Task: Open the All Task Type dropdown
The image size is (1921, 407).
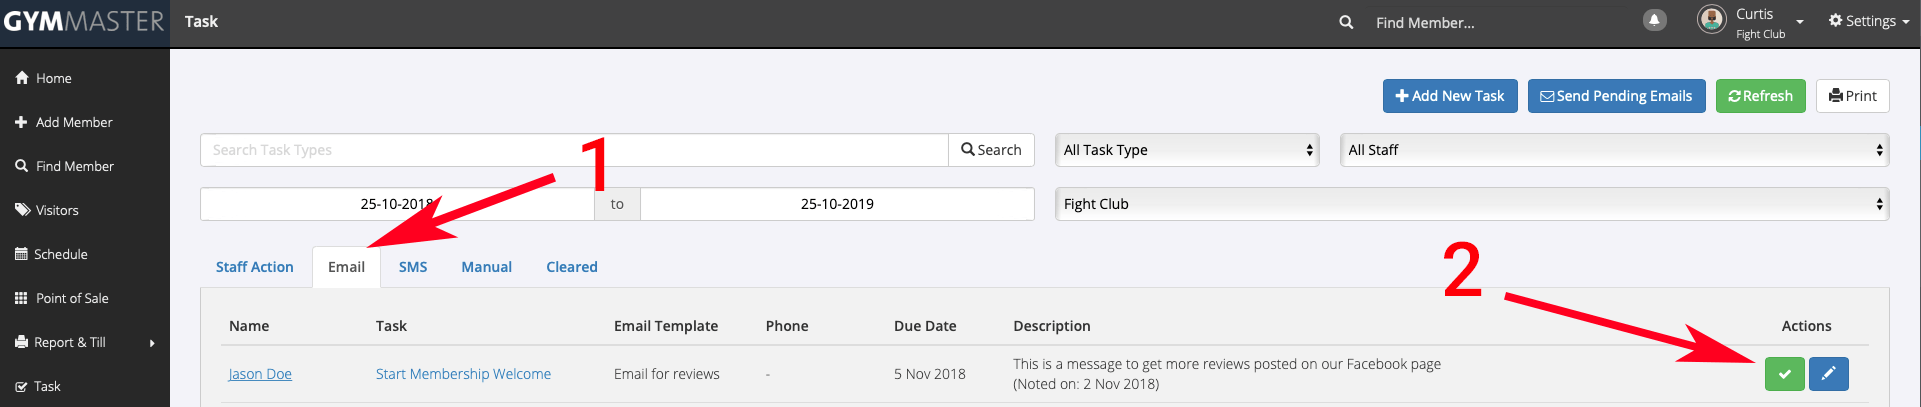Action: pyautogui.click(x=1187, y=150)
